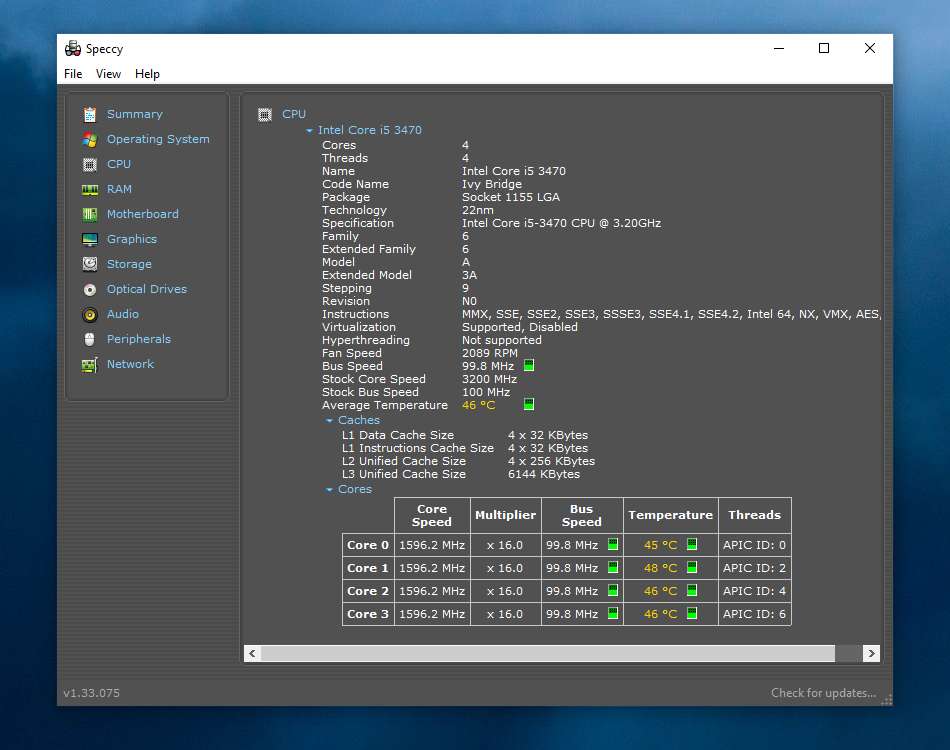950x750 pixels.
Task: Show Optical Drives details
Action: point(147,289)
